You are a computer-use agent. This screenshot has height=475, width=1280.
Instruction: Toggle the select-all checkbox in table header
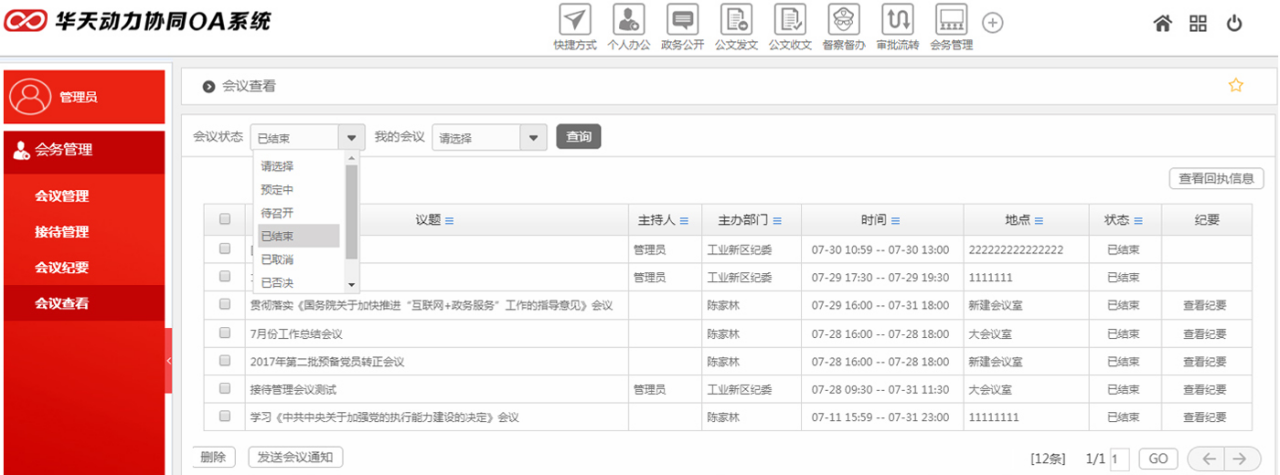coord(225,220)
